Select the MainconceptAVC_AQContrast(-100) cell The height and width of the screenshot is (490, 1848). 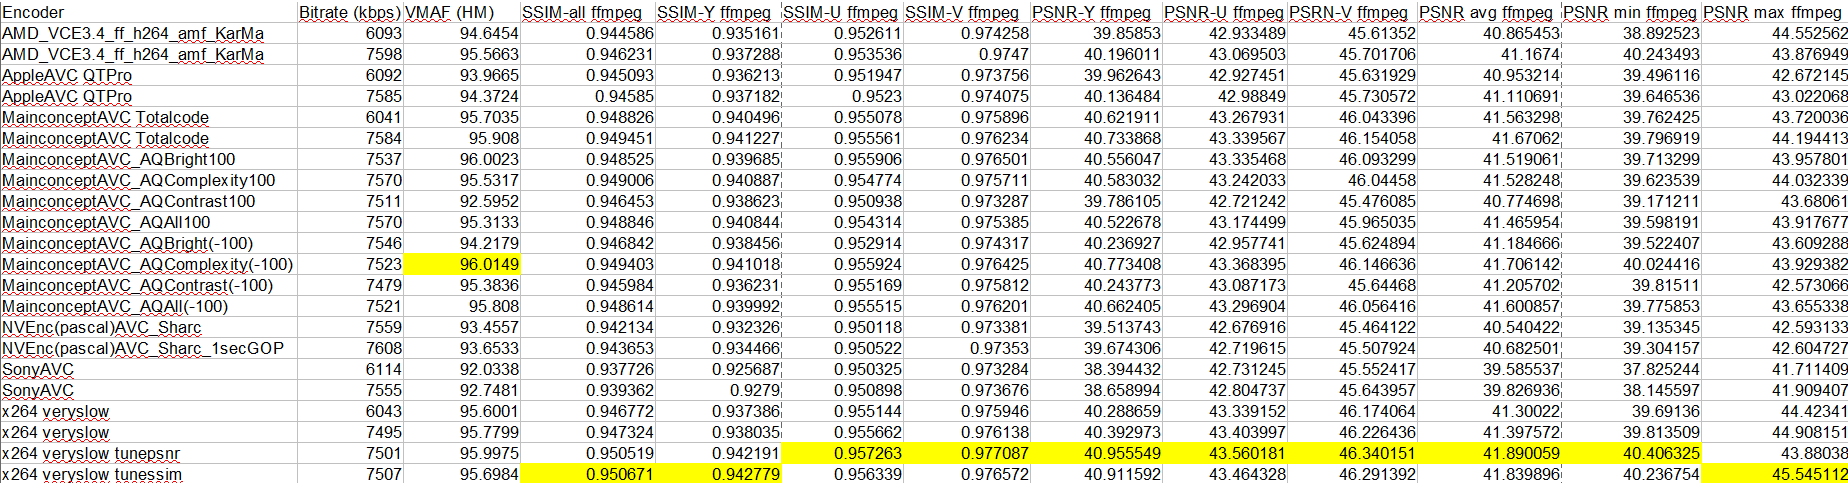pos(148,285)
